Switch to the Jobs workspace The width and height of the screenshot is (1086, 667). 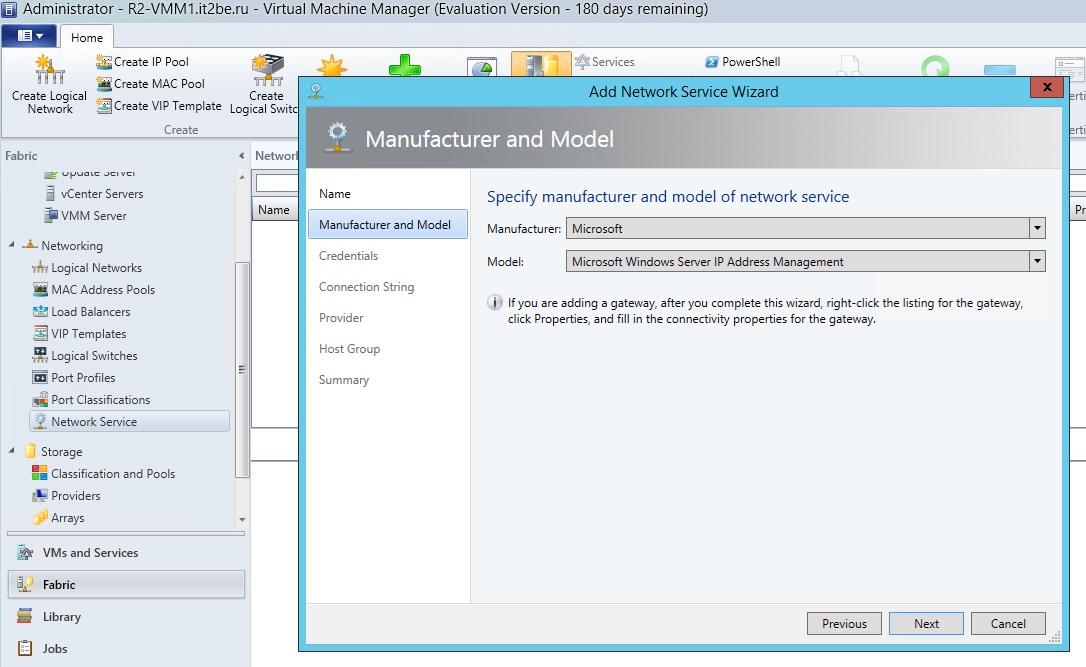(x=54, y=648)
